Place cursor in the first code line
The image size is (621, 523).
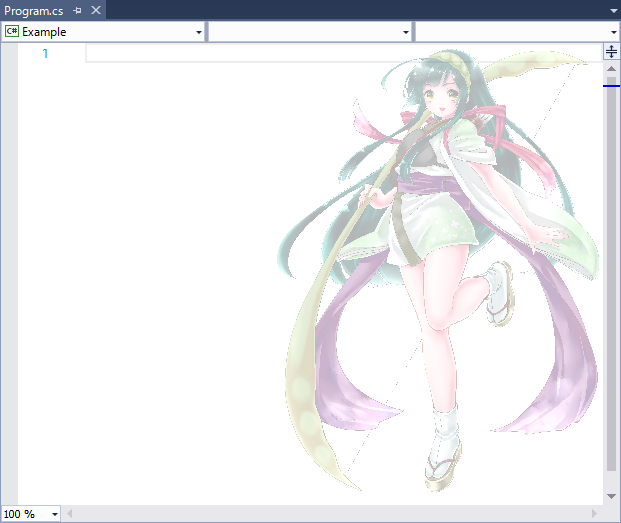(344, 53)
